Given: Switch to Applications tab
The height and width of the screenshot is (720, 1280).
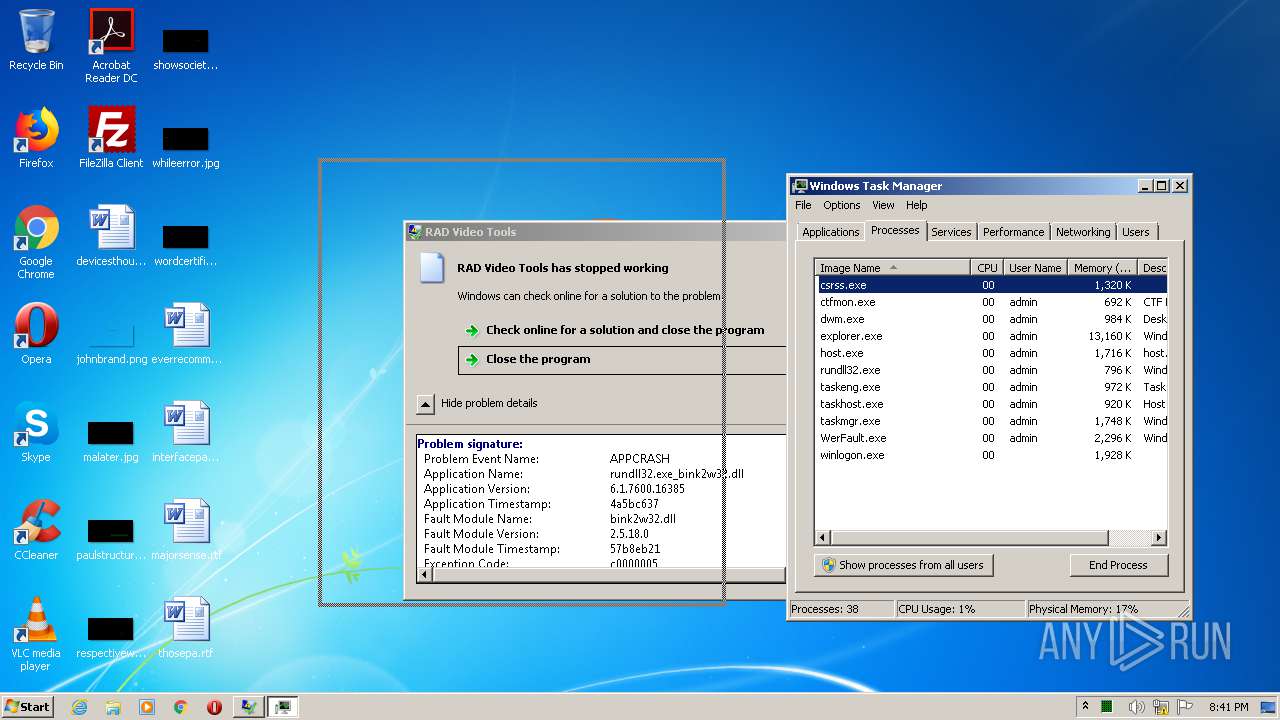Looking at the screenshot, I should [830, 232].
